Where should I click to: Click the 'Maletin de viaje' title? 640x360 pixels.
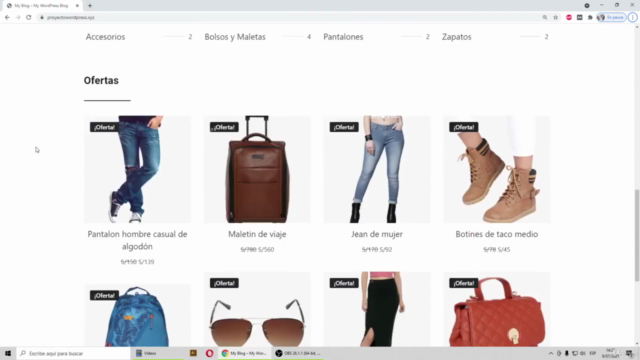click(x=257, y=234)
